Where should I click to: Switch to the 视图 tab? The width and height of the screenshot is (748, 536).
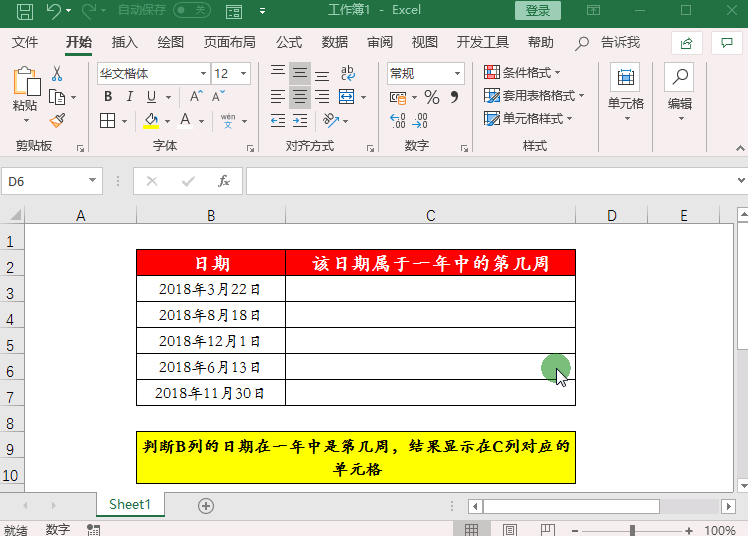[425, 42]
